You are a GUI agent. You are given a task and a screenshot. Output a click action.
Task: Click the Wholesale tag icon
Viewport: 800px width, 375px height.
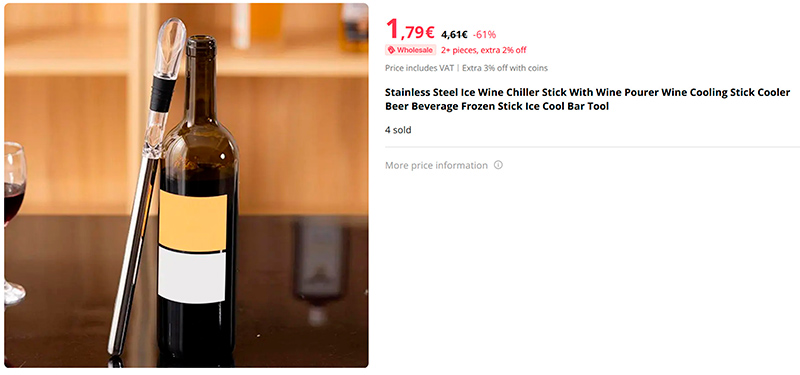[391, 50]
